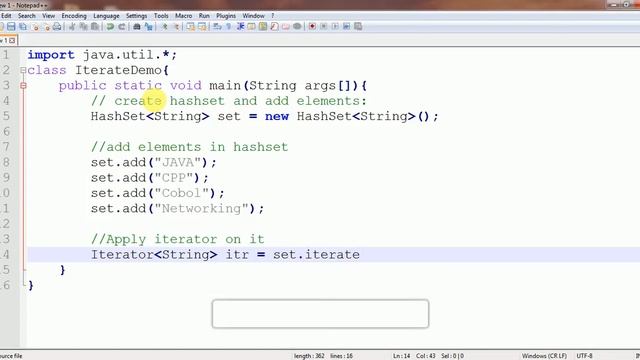
Task: Toggle synchronized horizontal scrolling icon
Action: coord(202,27)
